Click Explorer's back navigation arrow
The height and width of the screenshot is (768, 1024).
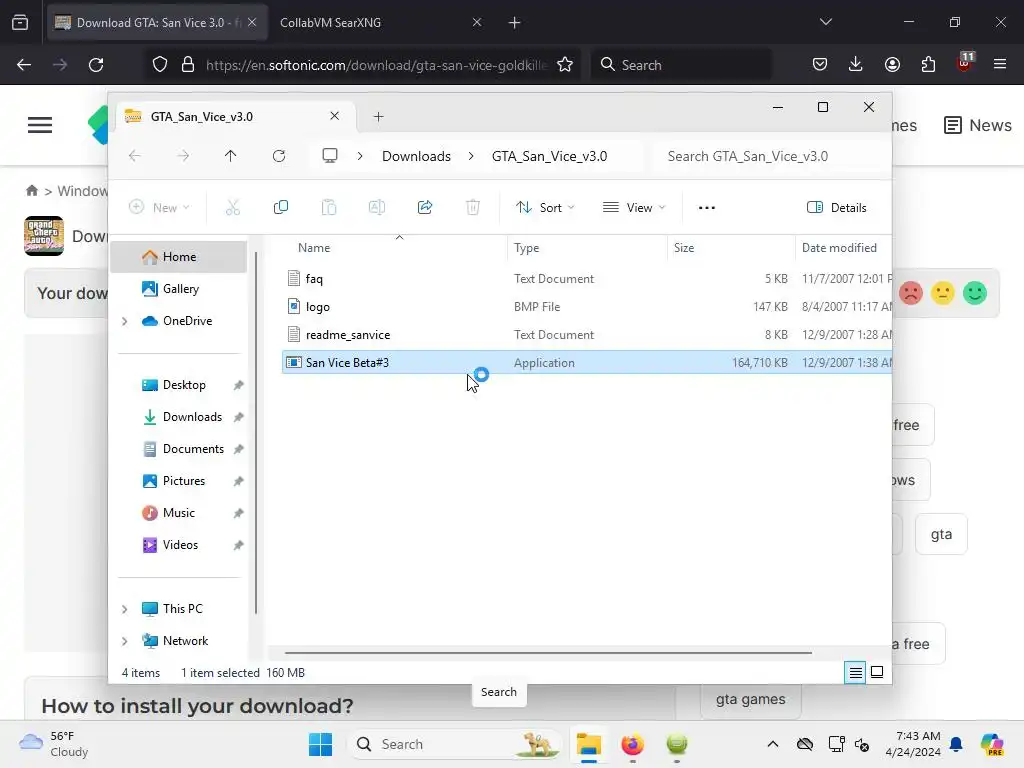[135, 156]
